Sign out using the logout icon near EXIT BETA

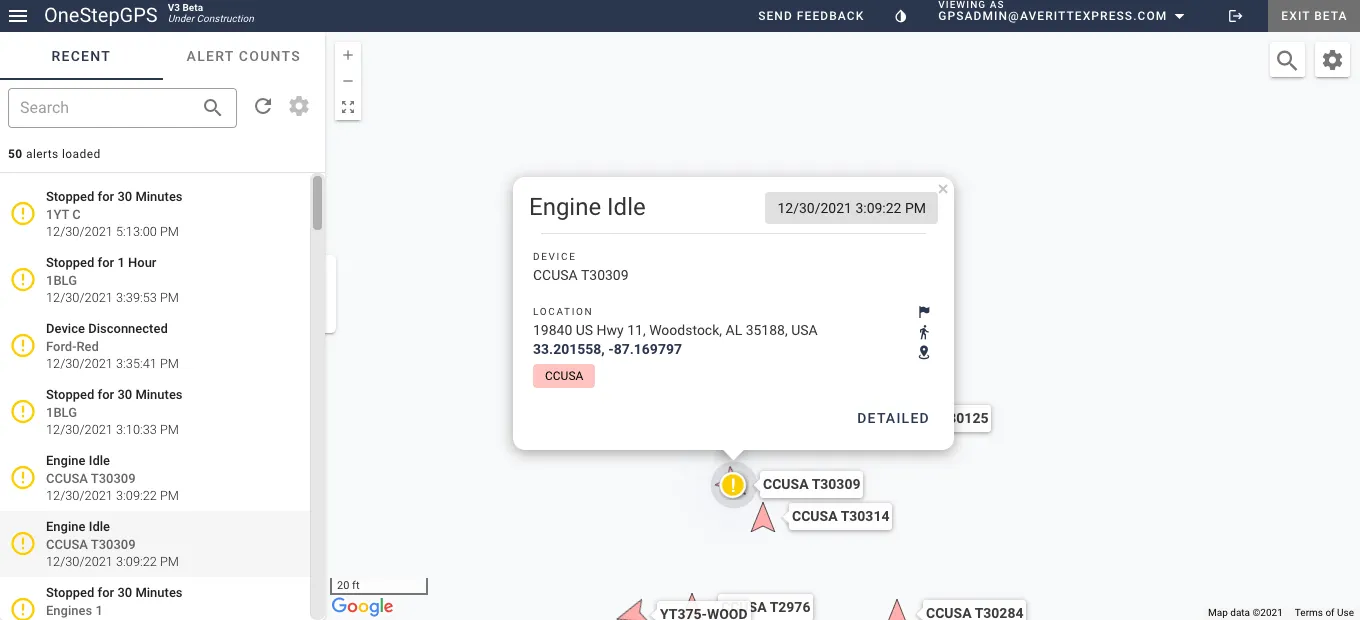1235,16
